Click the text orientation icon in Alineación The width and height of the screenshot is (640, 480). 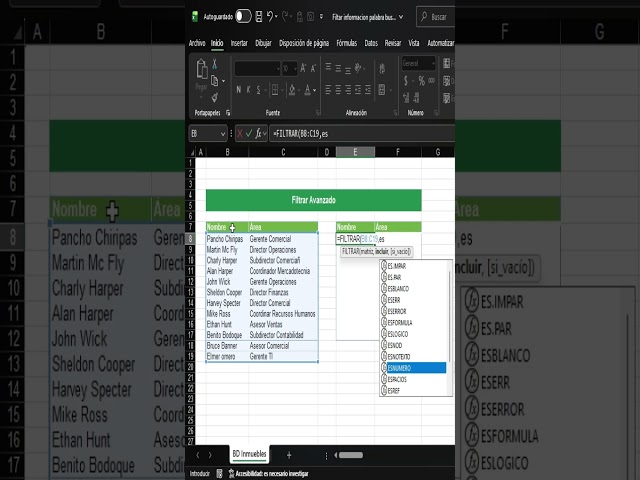(358, 68)
